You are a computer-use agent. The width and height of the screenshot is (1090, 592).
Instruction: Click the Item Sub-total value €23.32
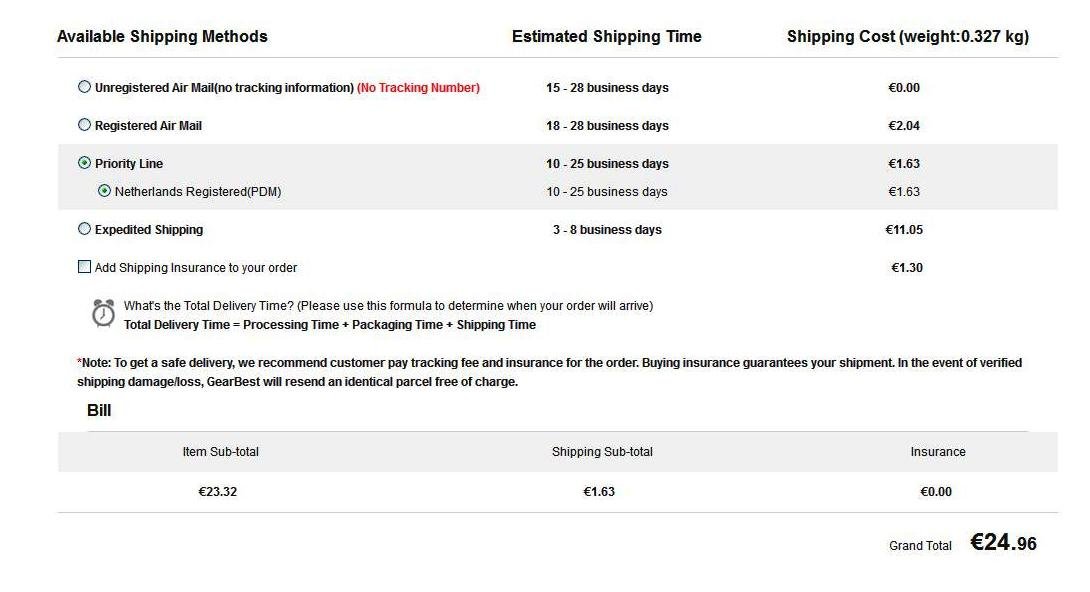tap(218, 491)
